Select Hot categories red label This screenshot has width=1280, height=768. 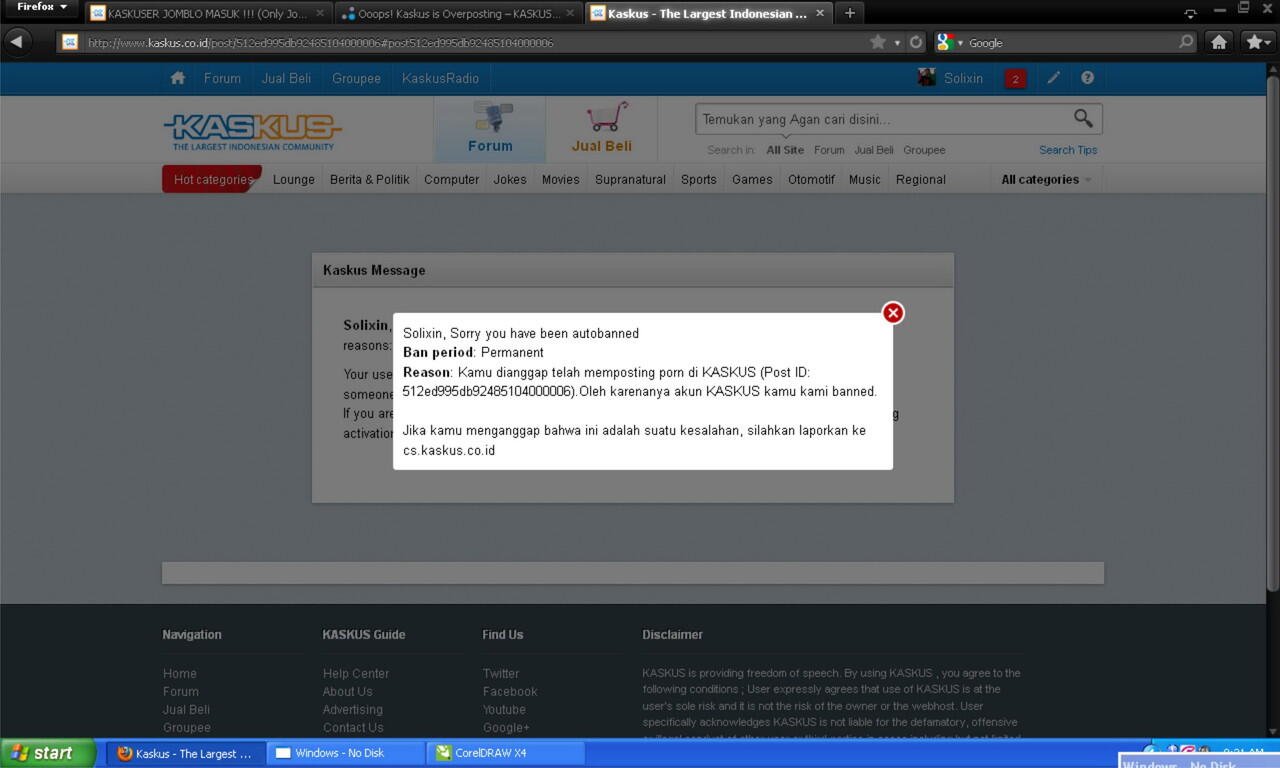(x=212, y=179)
